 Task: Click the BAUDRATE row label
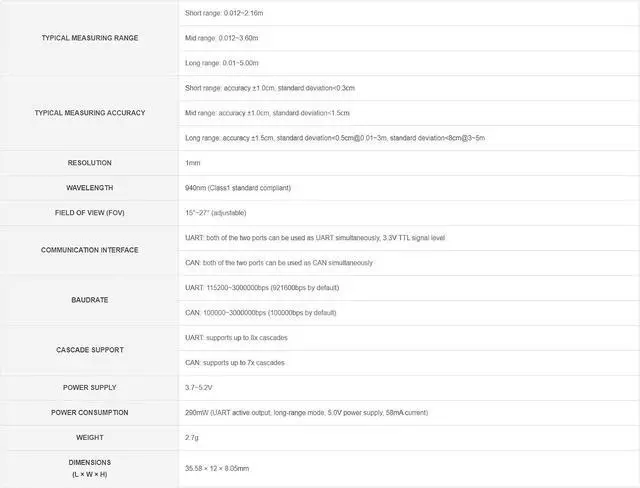[90, 299]
